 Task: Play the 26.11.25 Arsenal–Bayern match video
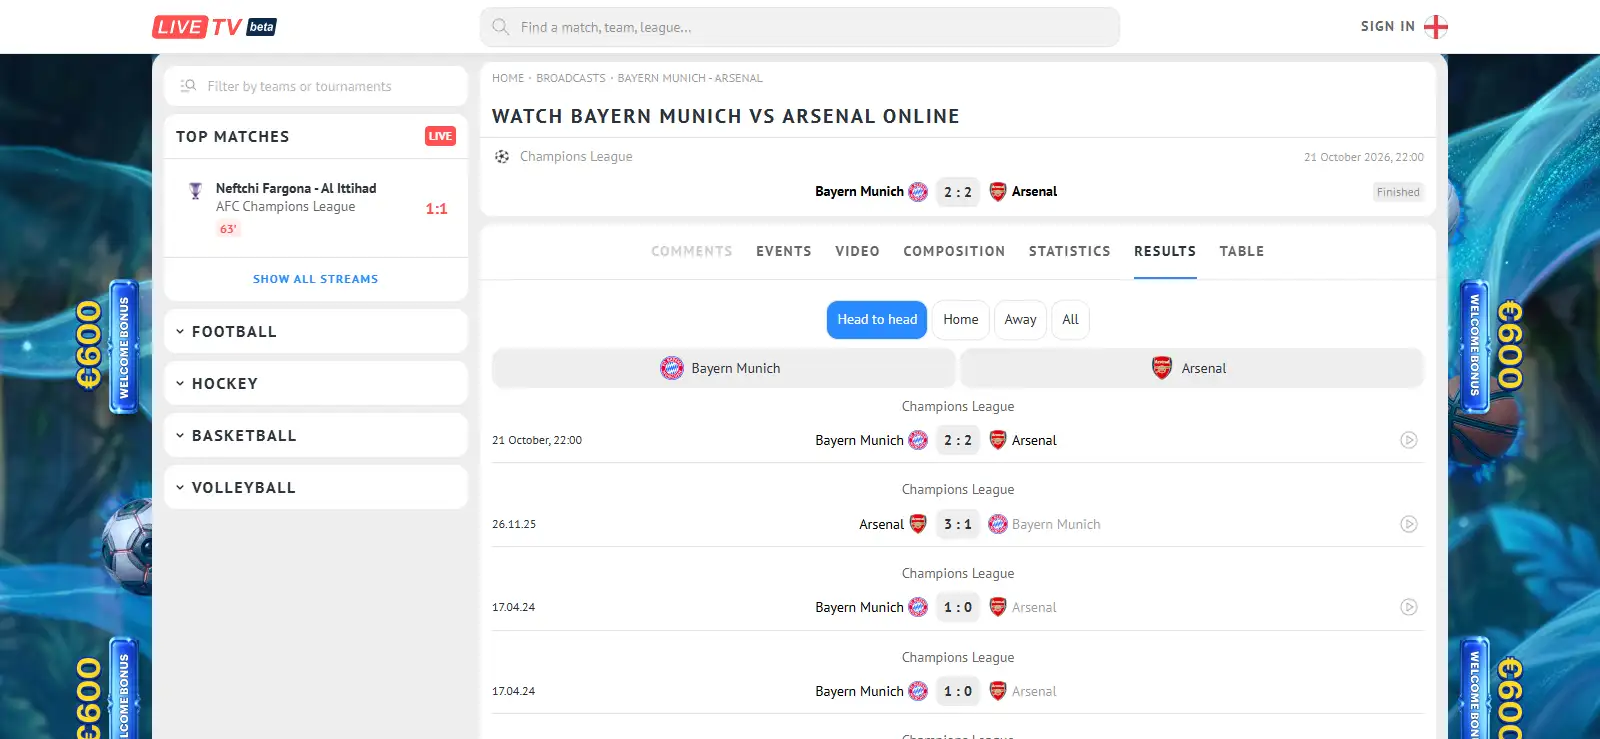[x=1409, y=524]
